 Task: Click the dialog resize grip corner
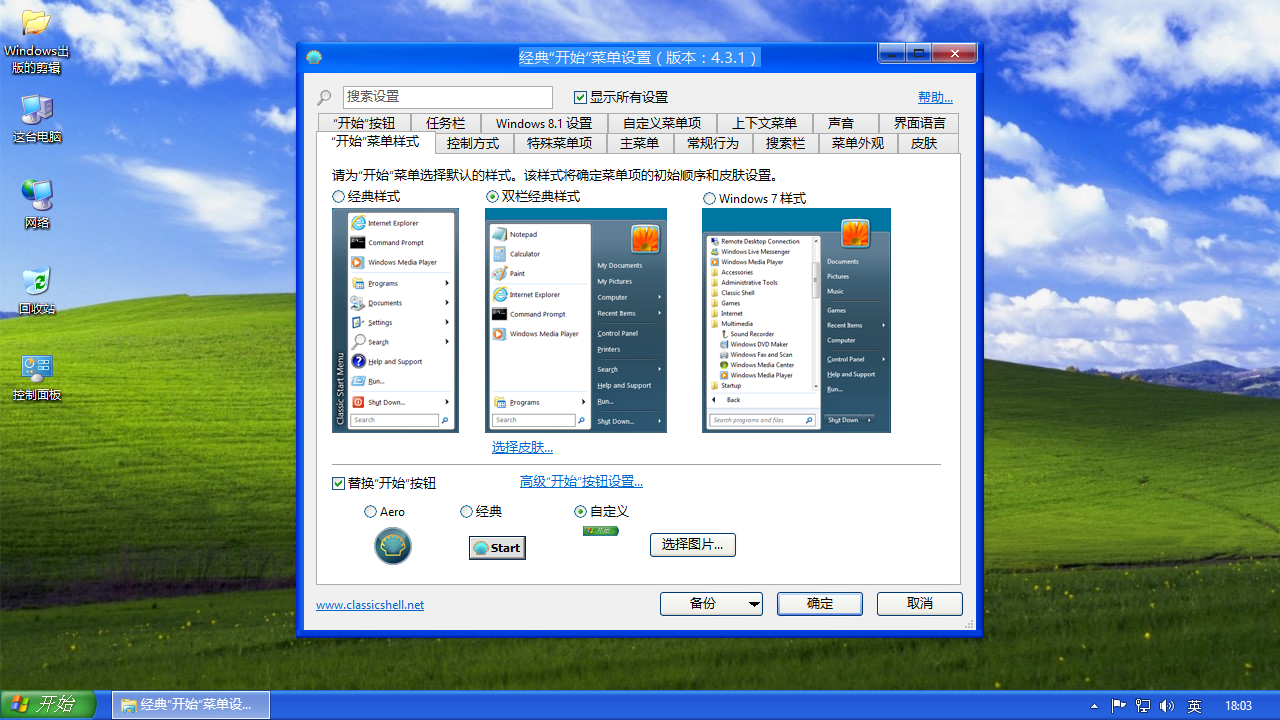point(969,624)
